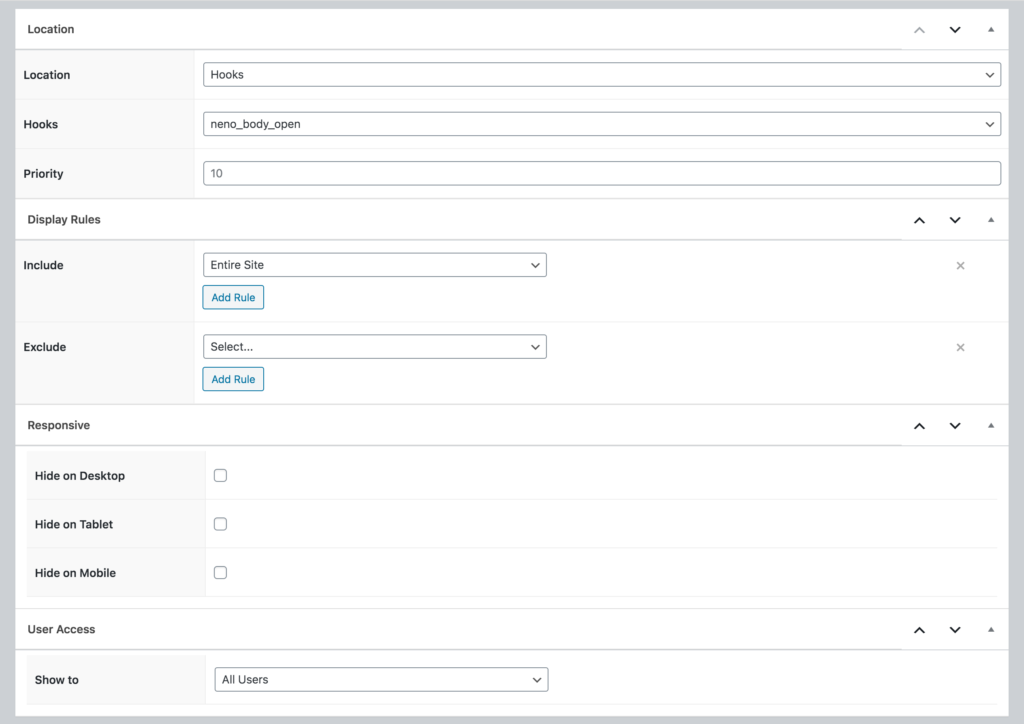Open Include dropdown showing Entire Site
The height and width of the screenshot is (724, 1024).
pyautogui.click(x=374, y=265)
